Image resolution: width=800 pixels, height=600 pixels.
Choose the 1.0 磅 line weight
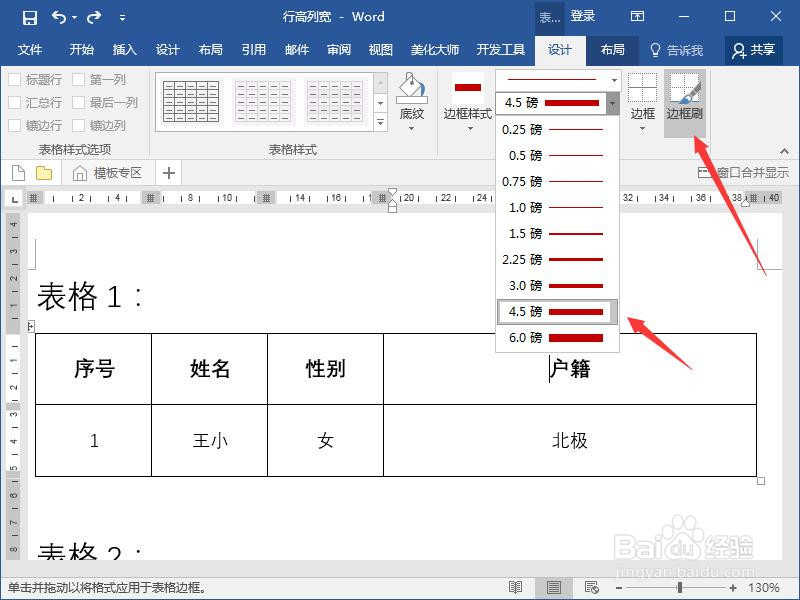coord(558,208)
